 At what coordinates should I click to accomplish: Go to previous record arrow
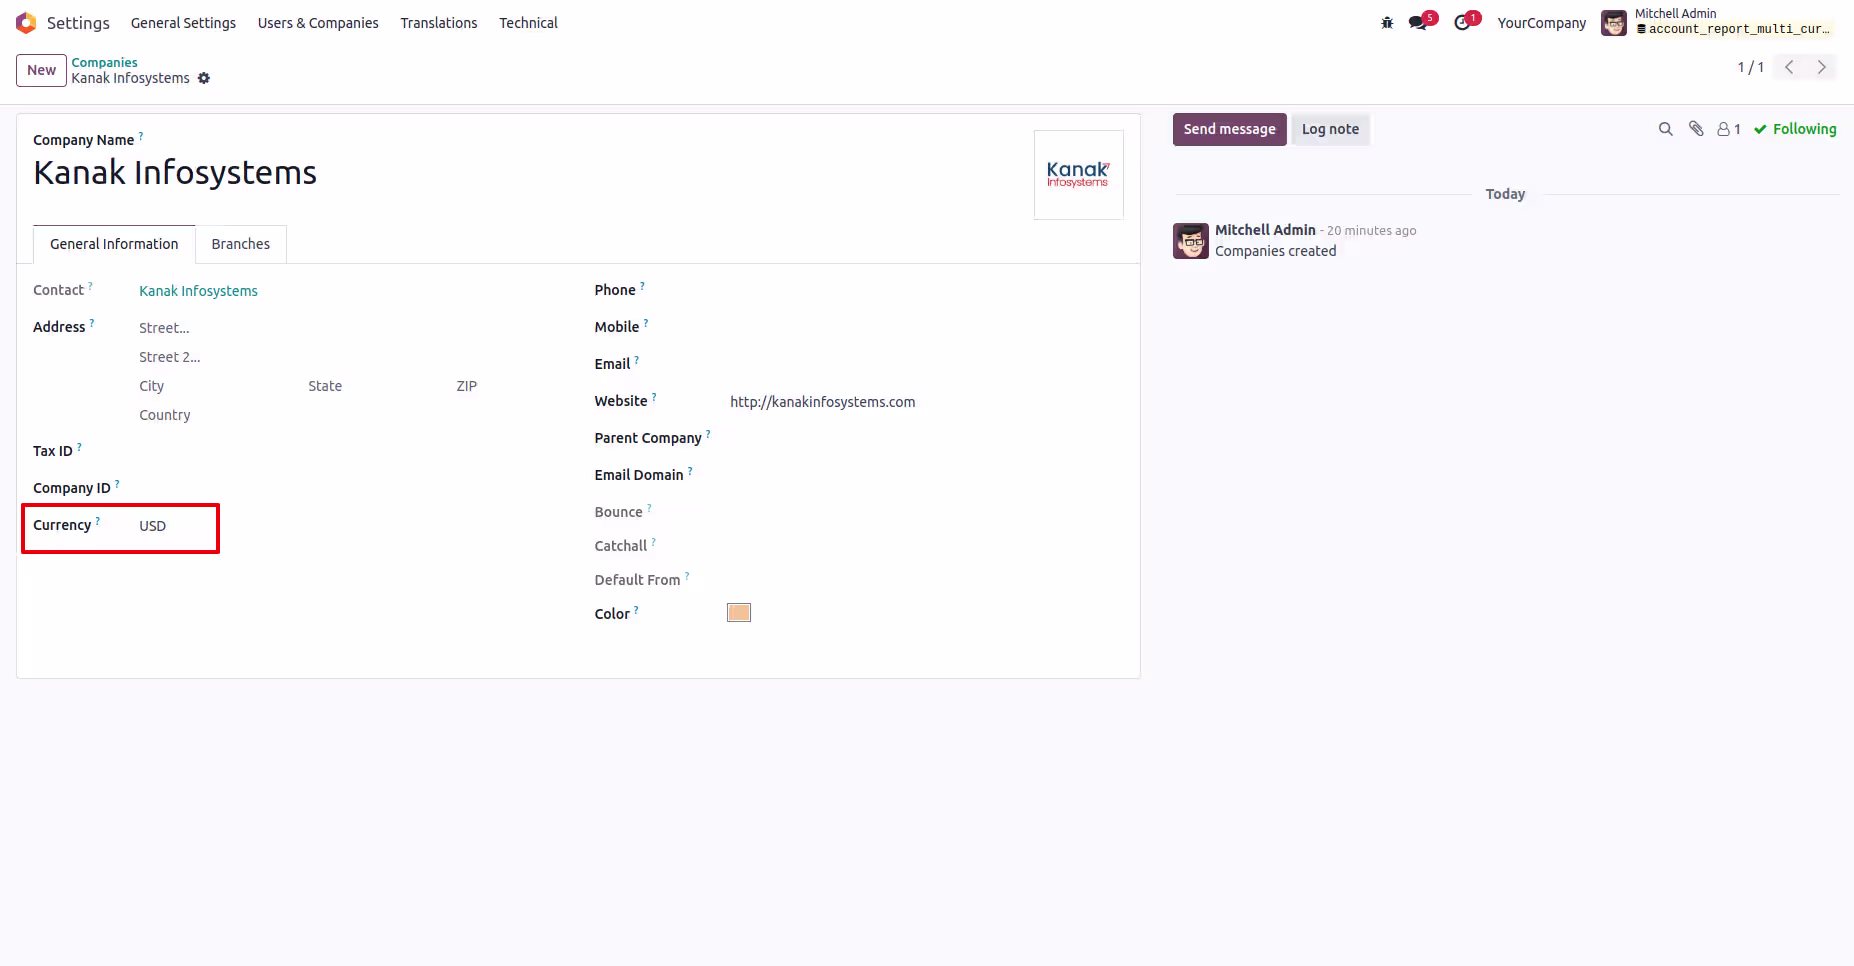[1789, 67]
